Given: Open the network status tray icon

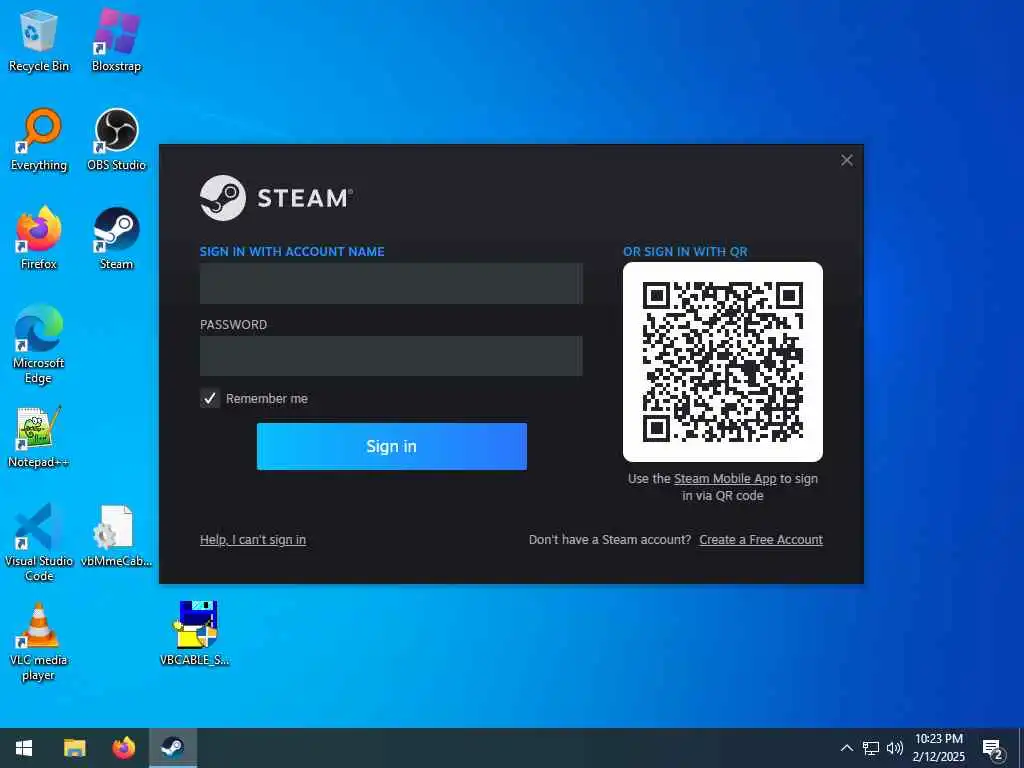Looking at the screenshot, I should tap(871, 748).
